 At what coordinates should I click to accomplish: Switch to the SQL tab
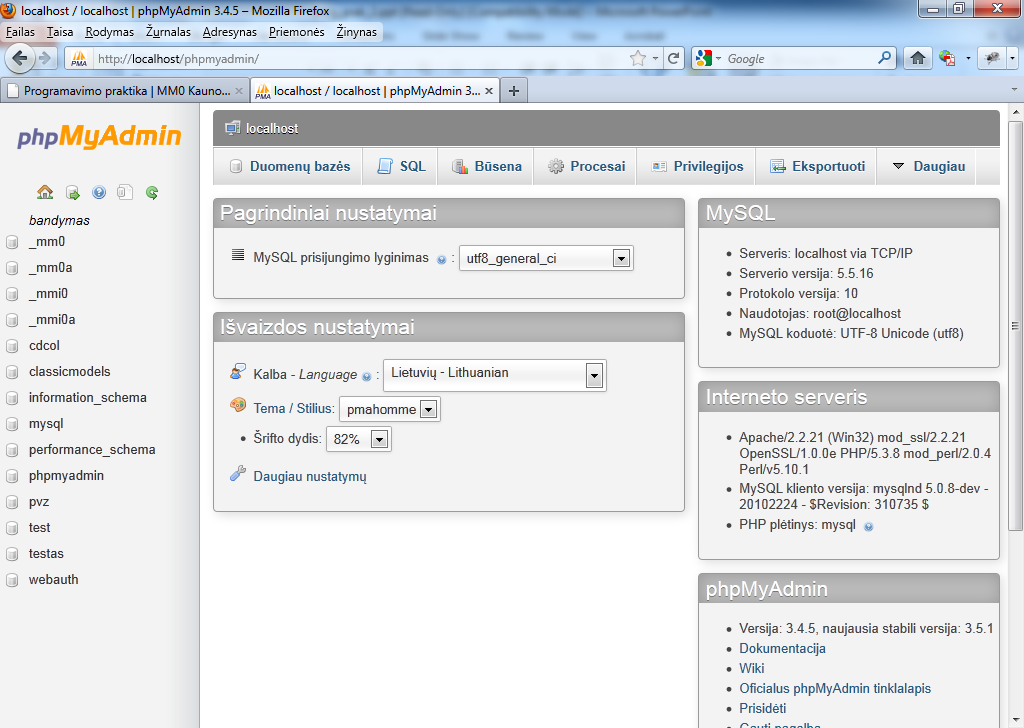(401, 166)
